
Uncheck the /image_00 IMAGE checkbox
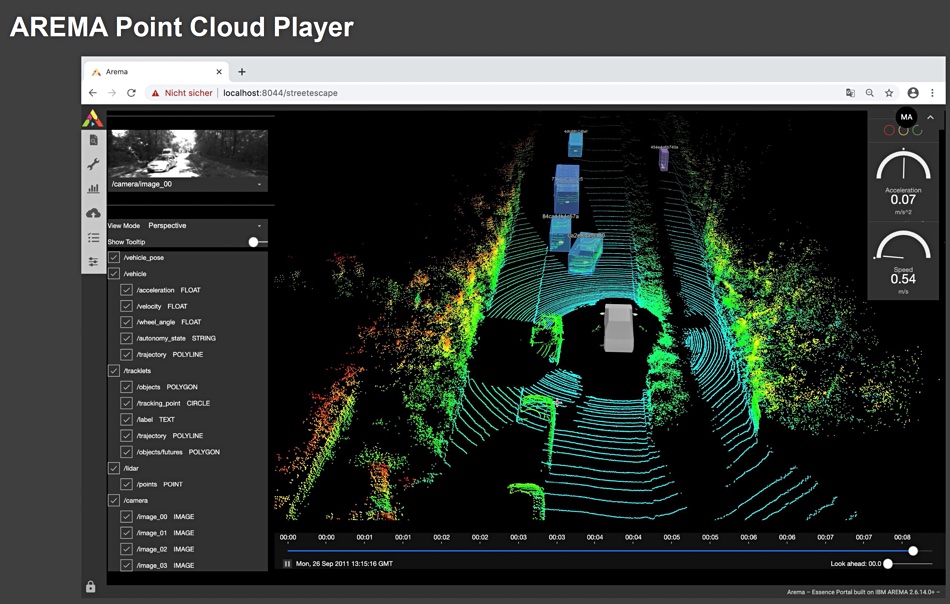[x=126, y=517]
